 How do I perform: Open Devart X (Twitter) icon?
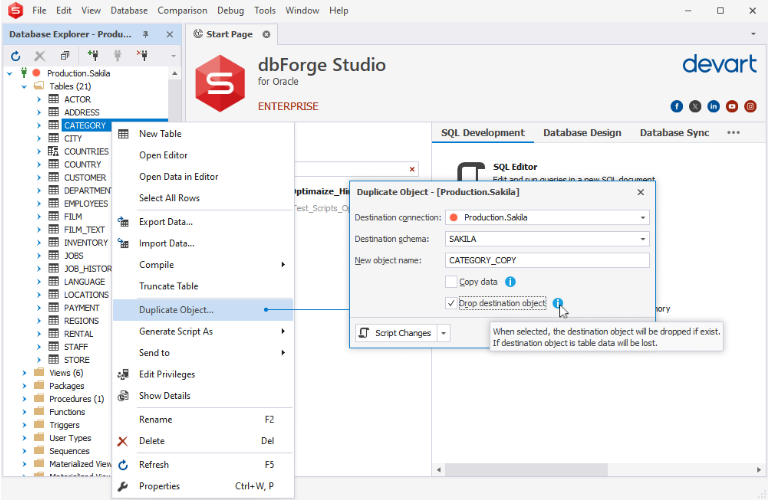point(695,106)
